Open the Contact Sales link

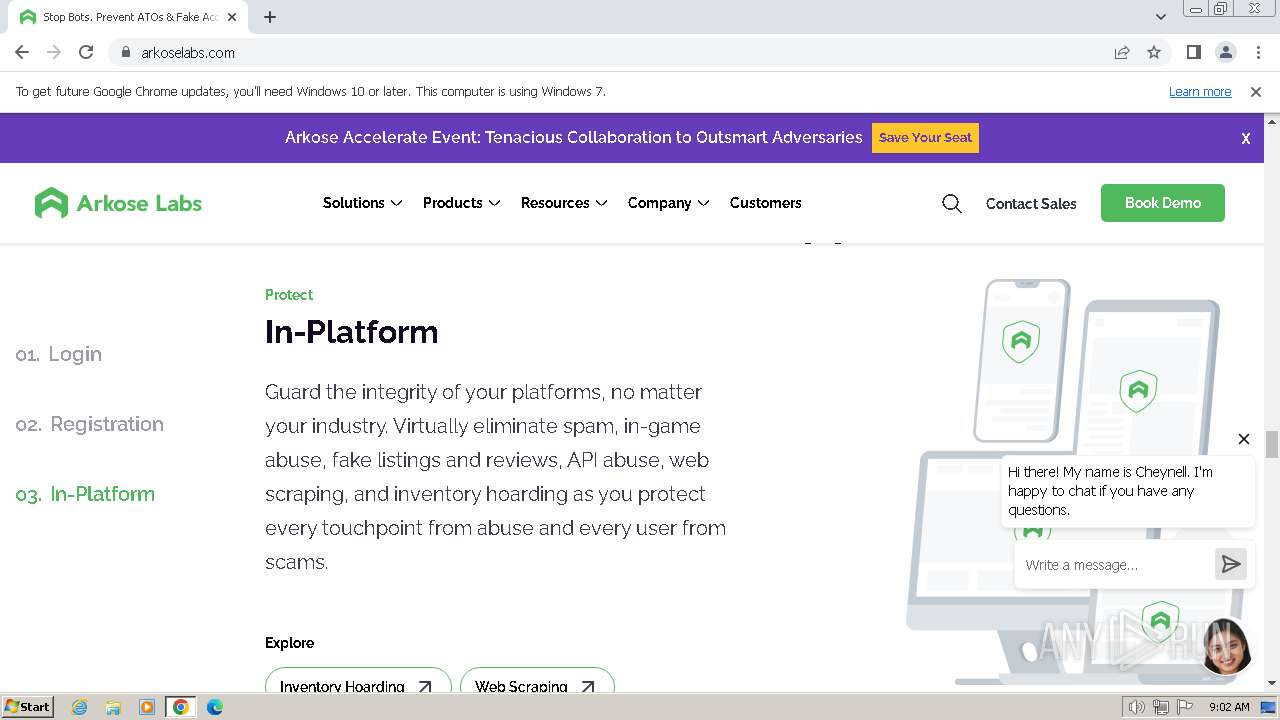click(x=1031, y=203)
